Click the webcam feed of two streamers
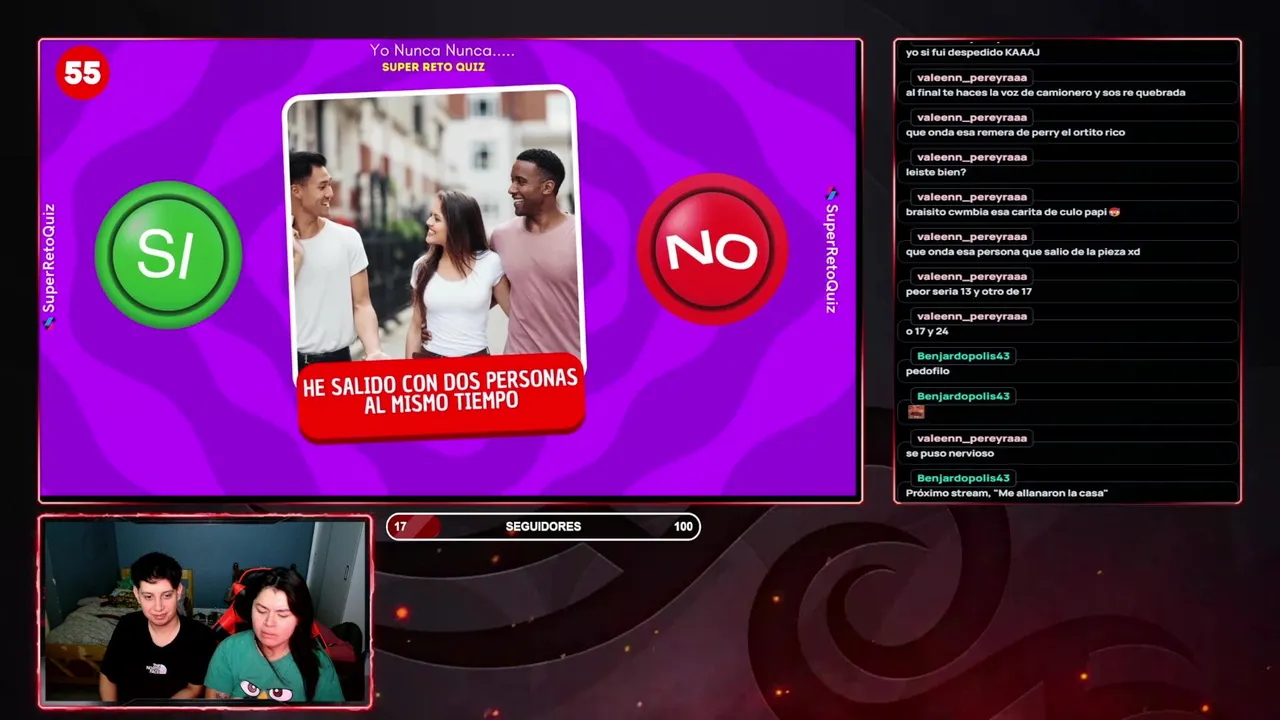The height and width of the screenshot is (720, 1280). (x=205, y=611)
